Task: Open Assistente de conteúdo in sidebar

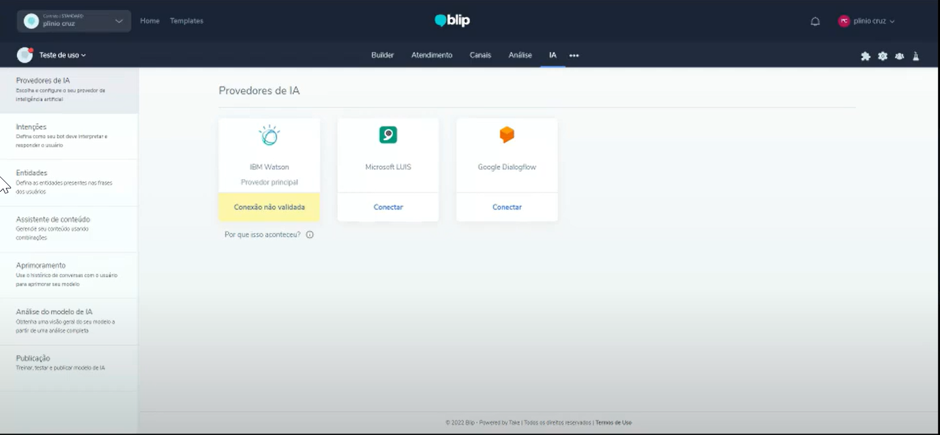Action: (x=69, y=228)
